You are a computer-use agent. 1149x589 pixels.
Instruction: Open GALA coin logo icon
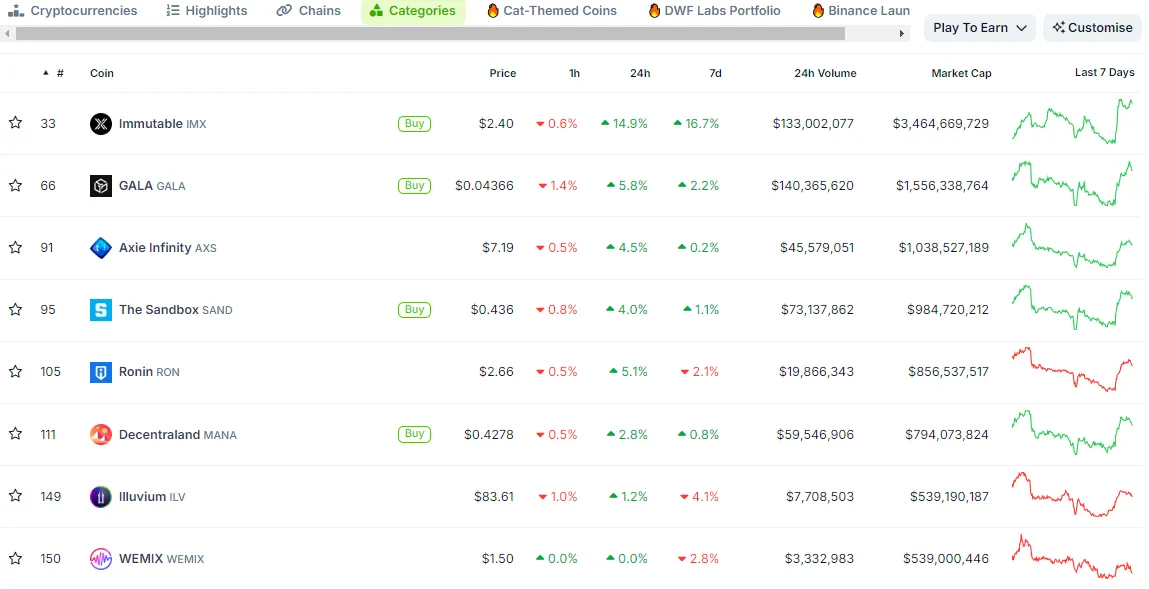[100, 185]
